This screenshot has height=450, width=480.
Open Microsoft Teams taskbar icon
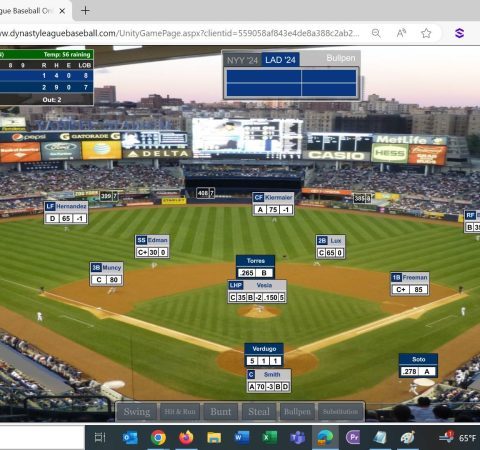click(297, 438)
